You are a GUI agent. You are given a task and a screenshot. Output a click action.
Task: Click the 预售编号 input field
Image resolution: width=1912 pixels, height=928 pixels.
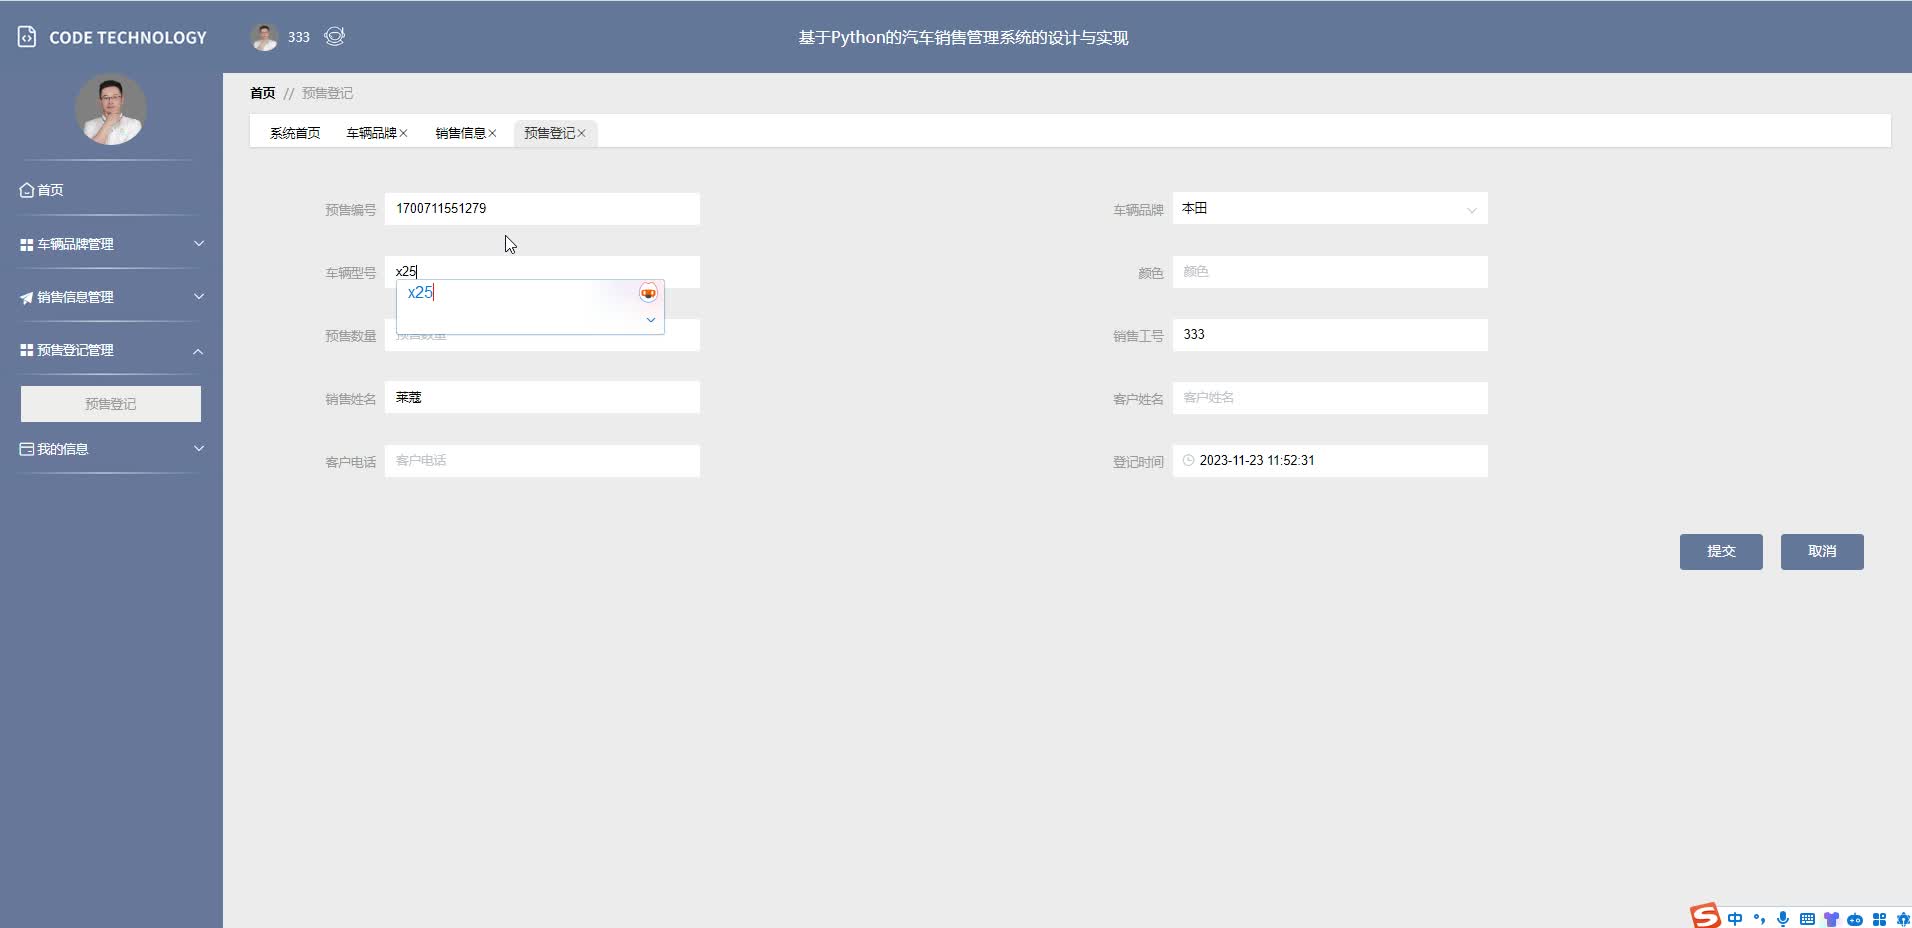[x=542, y=208]
